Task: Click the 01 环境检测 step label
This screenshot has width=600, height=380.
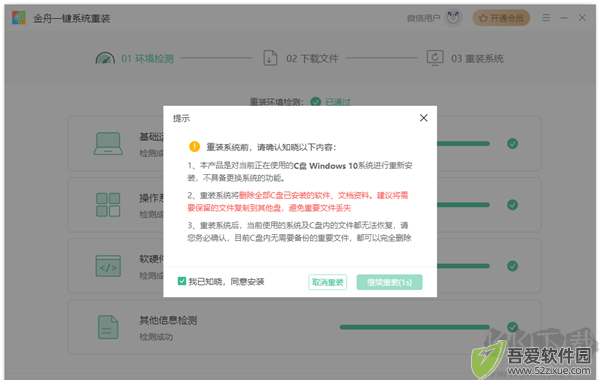Action: click(147, 59)
